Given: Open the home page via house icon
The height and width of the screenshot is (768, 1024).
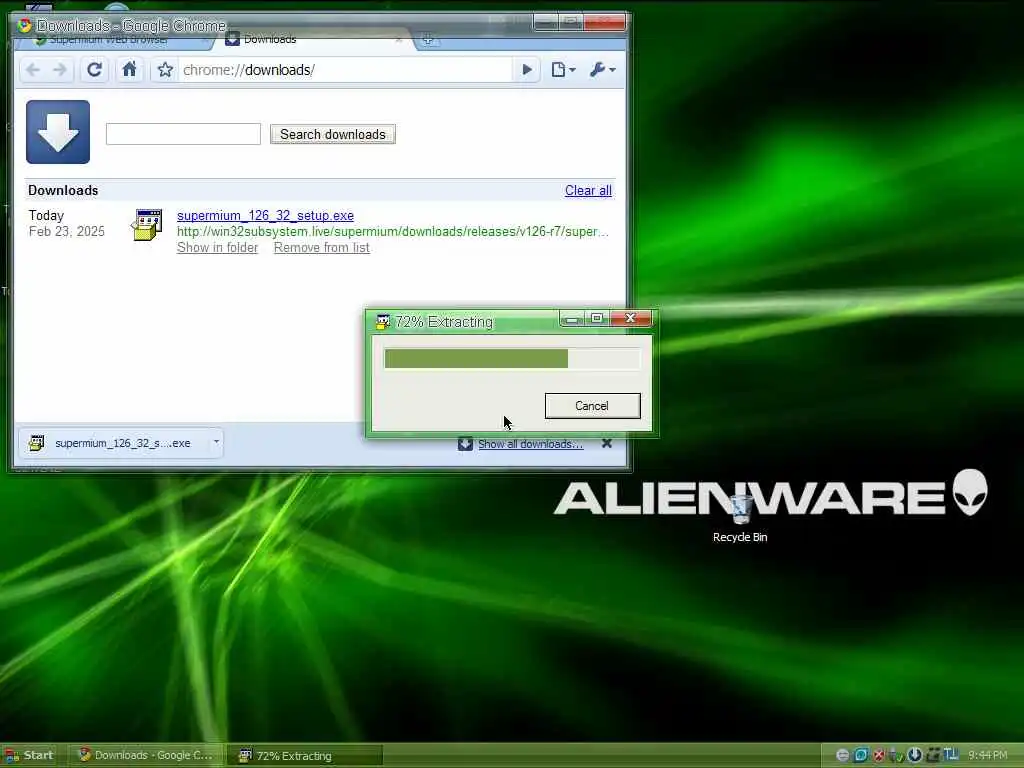Looking at the screenshot, I should 129,69.
